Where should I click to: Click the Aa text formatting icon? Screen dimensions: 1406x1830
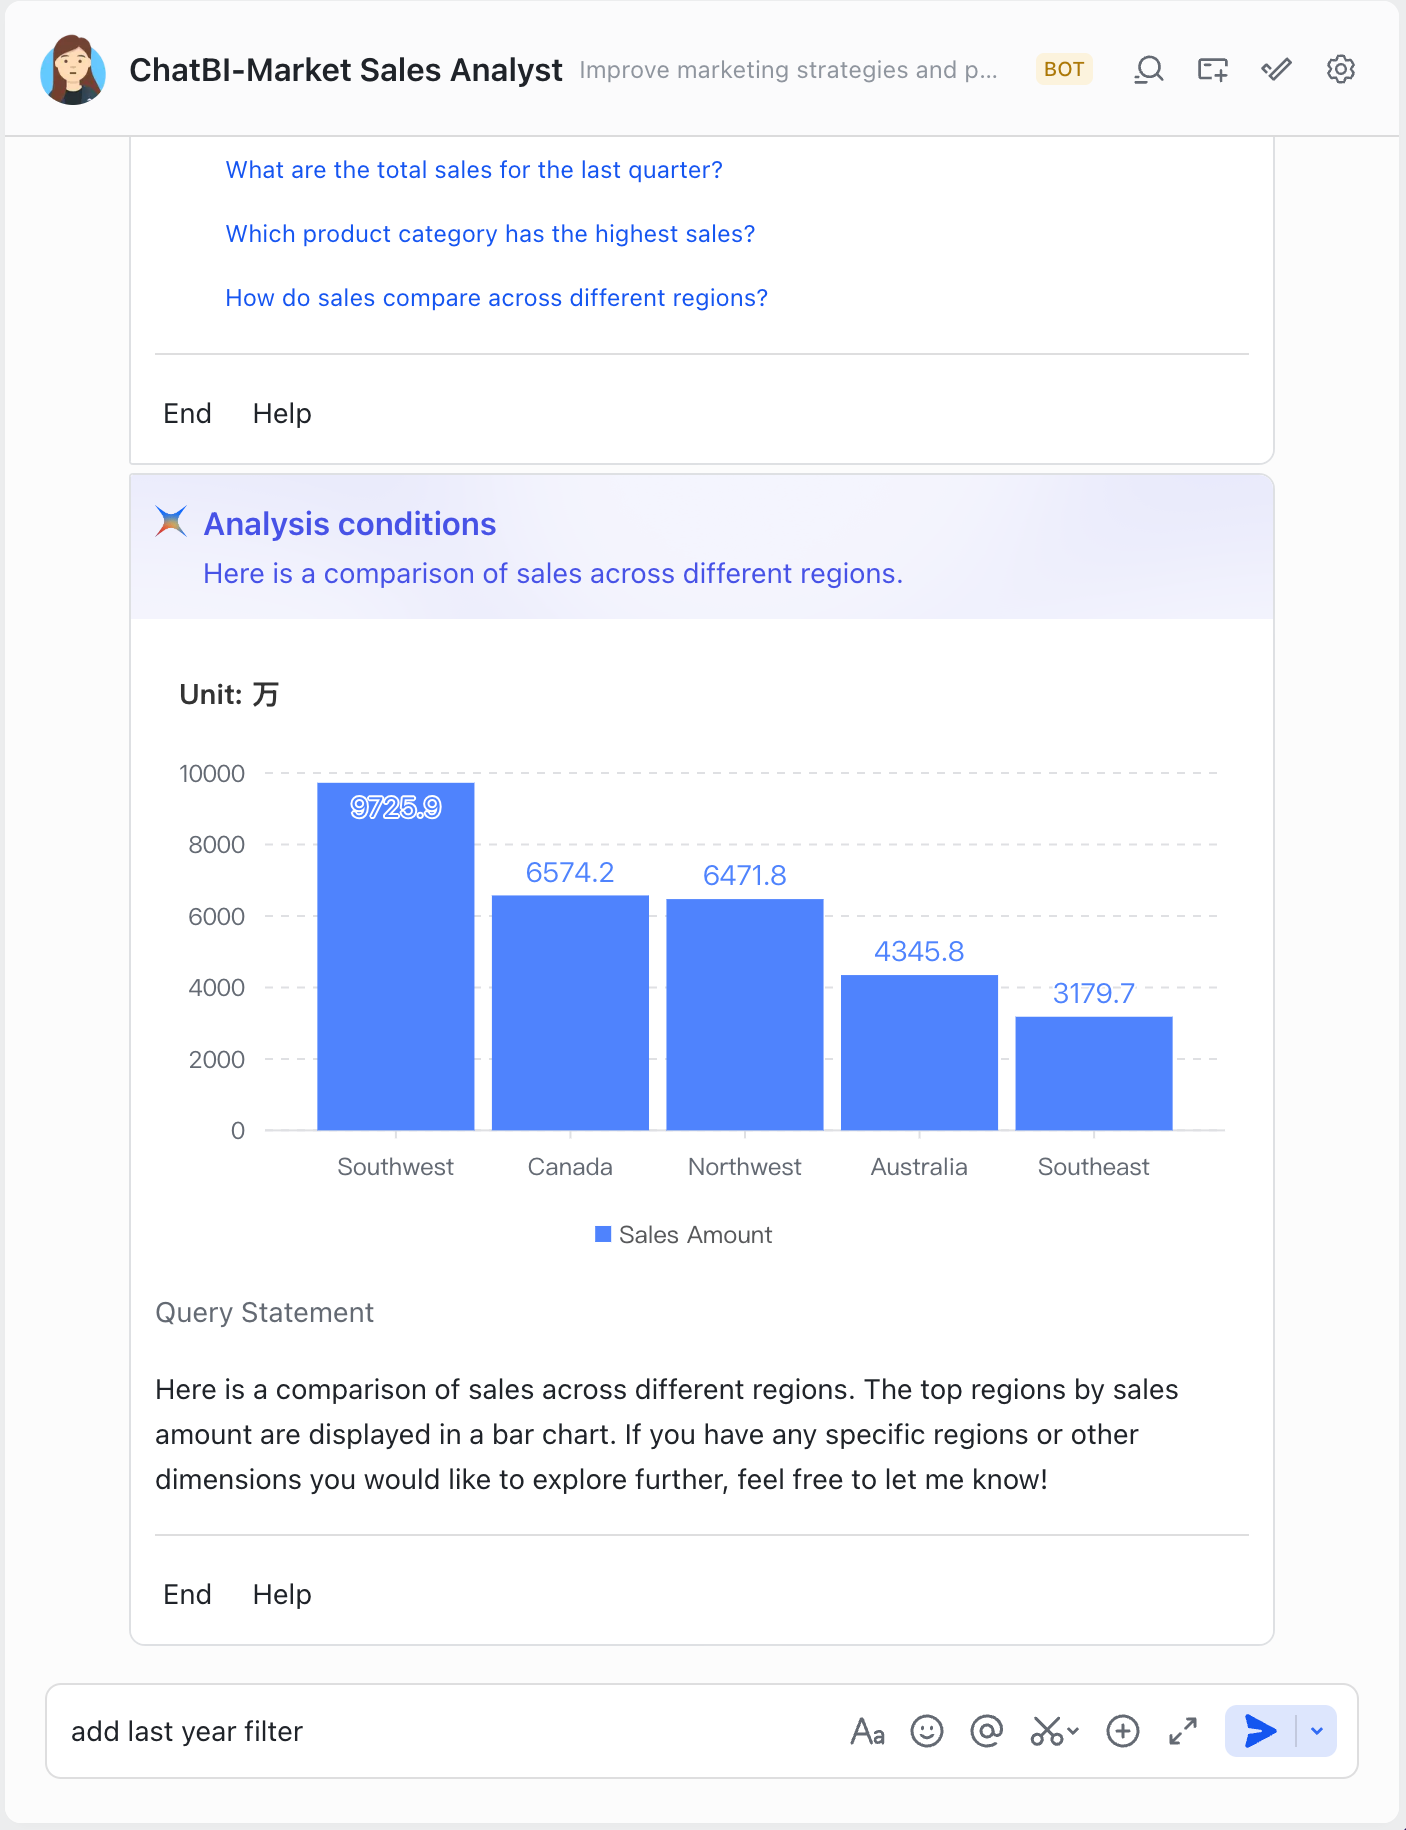867,1731
